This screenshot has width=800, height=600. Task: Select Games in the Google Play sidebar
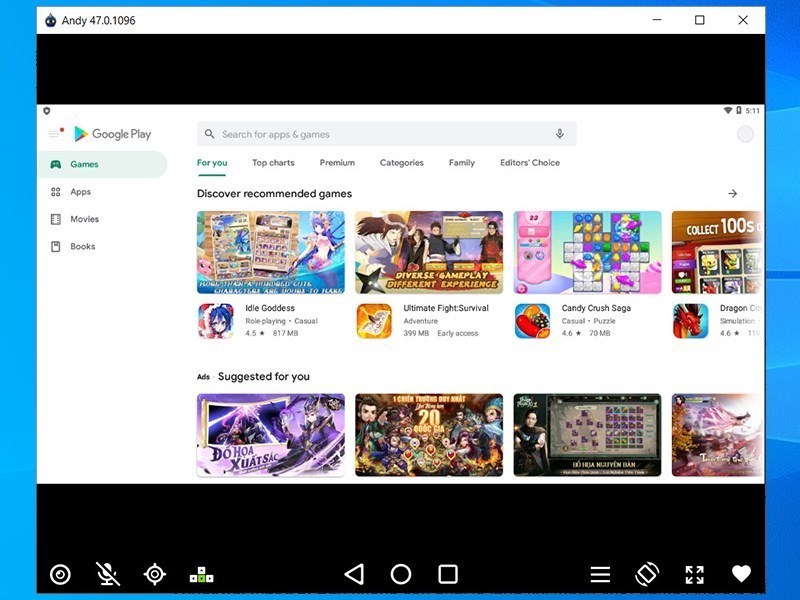pos(84,164)
